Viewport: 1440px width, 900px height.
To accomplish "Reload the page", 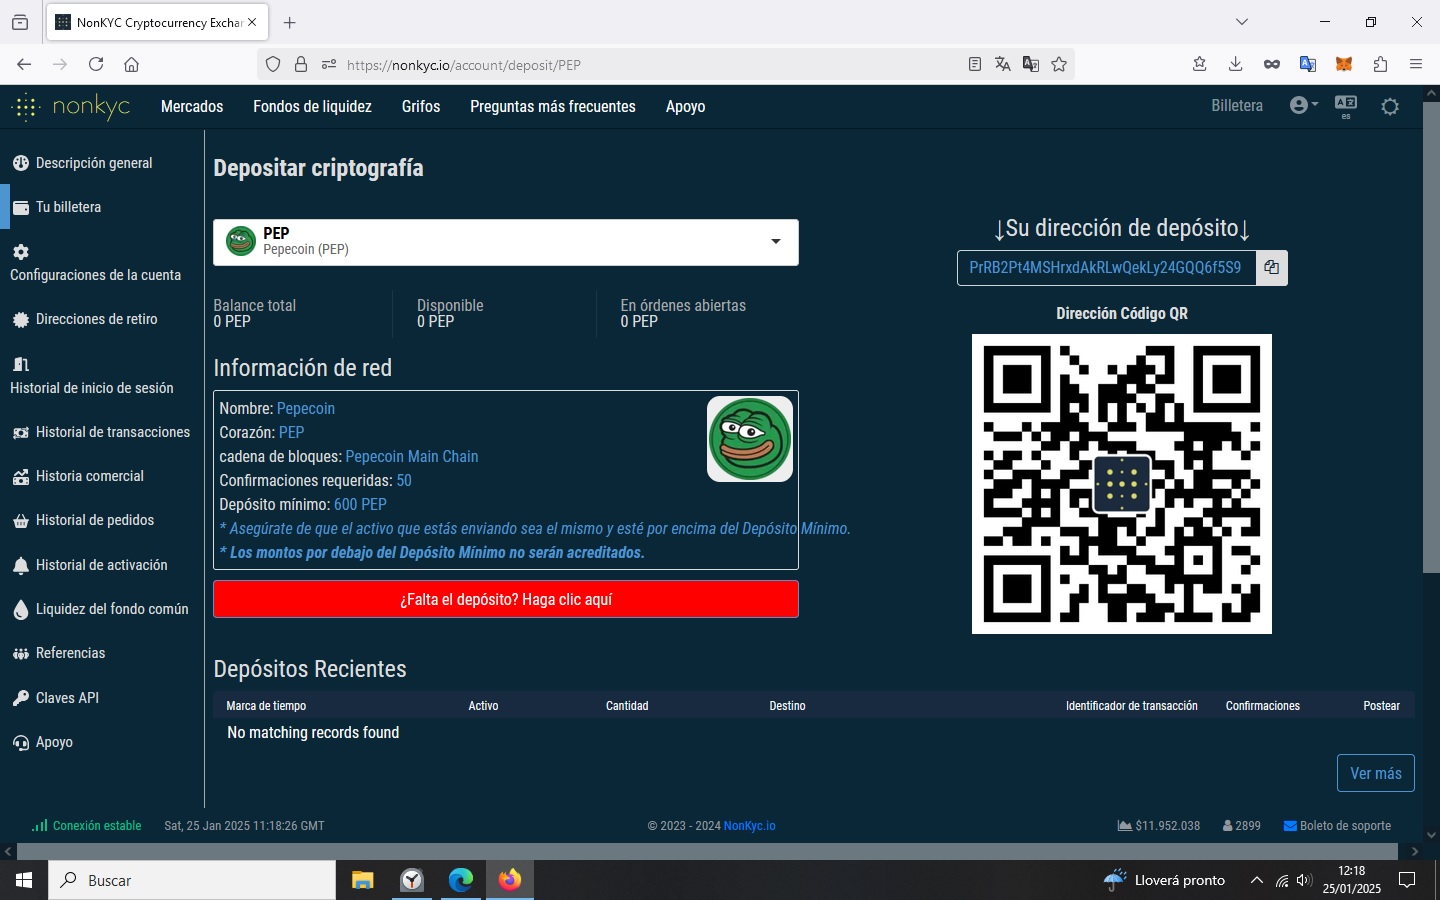I will (x=96, y=64).
